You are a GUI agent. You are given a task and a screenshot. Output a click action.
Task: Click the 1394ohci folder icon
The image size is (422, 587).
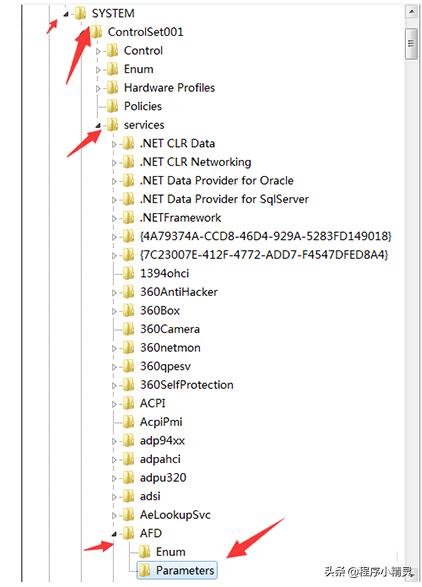pyautogui.click(x=128, y=273)
